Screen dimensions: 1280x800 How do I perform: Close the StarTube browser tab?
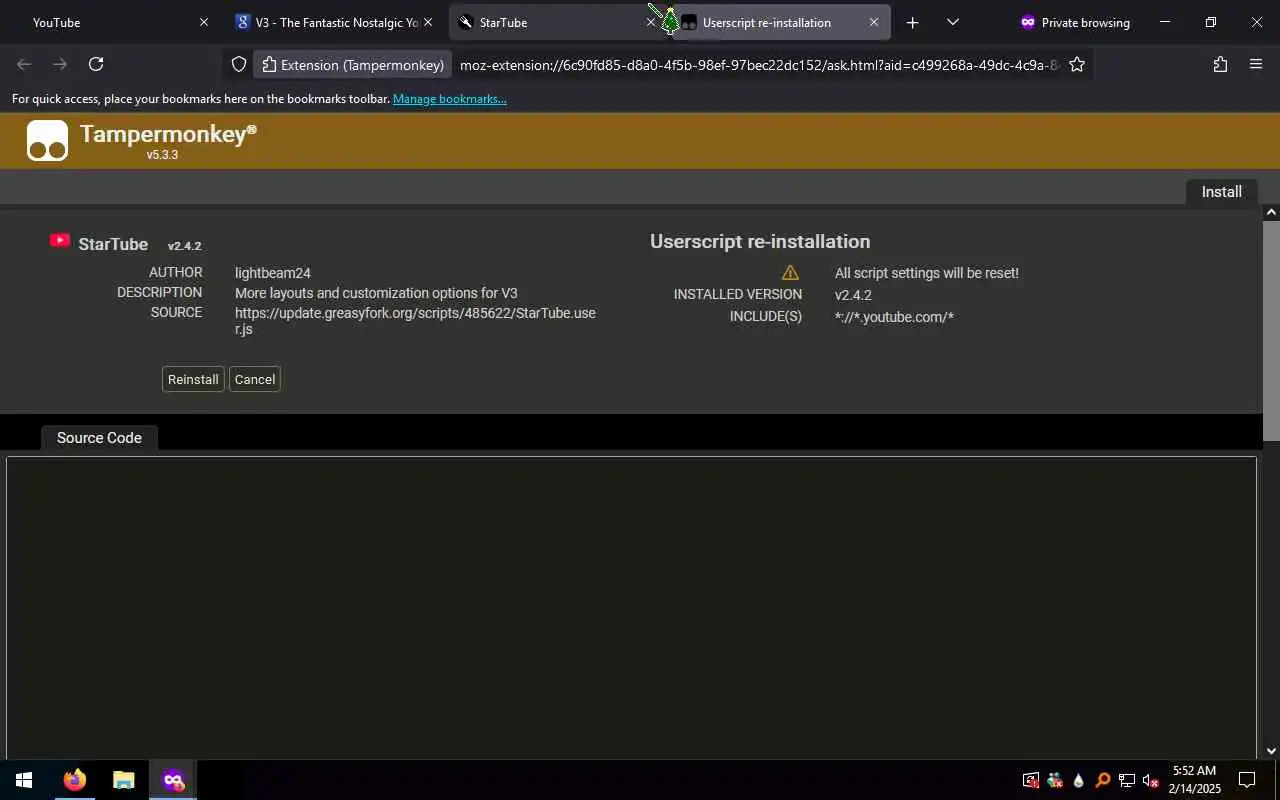651,22
